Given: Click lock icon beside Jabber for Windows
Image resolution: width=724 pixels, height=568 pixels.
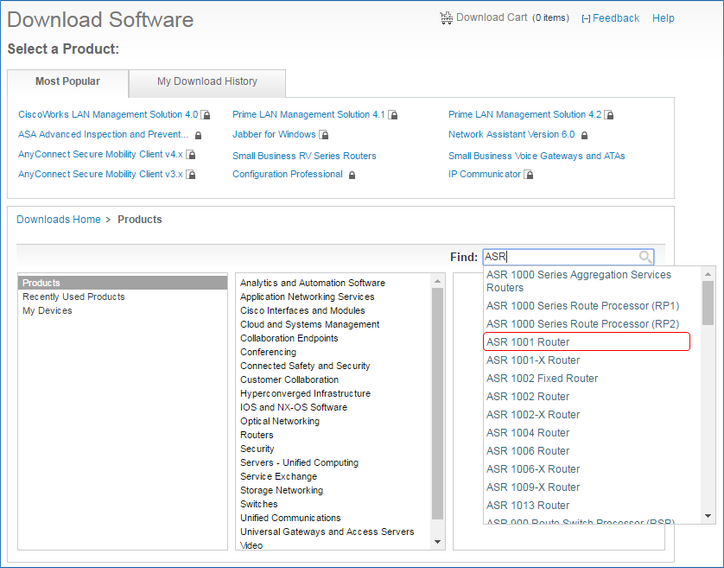Looking at the screenshot, I should click(324, 135).
